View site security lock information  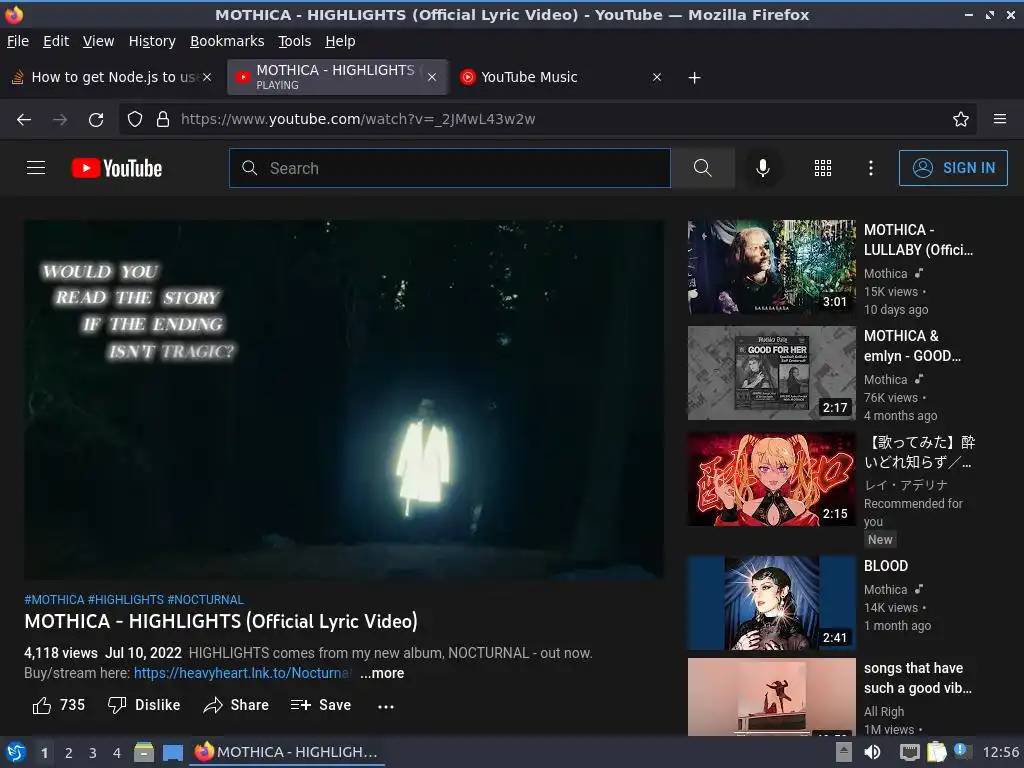163,119
